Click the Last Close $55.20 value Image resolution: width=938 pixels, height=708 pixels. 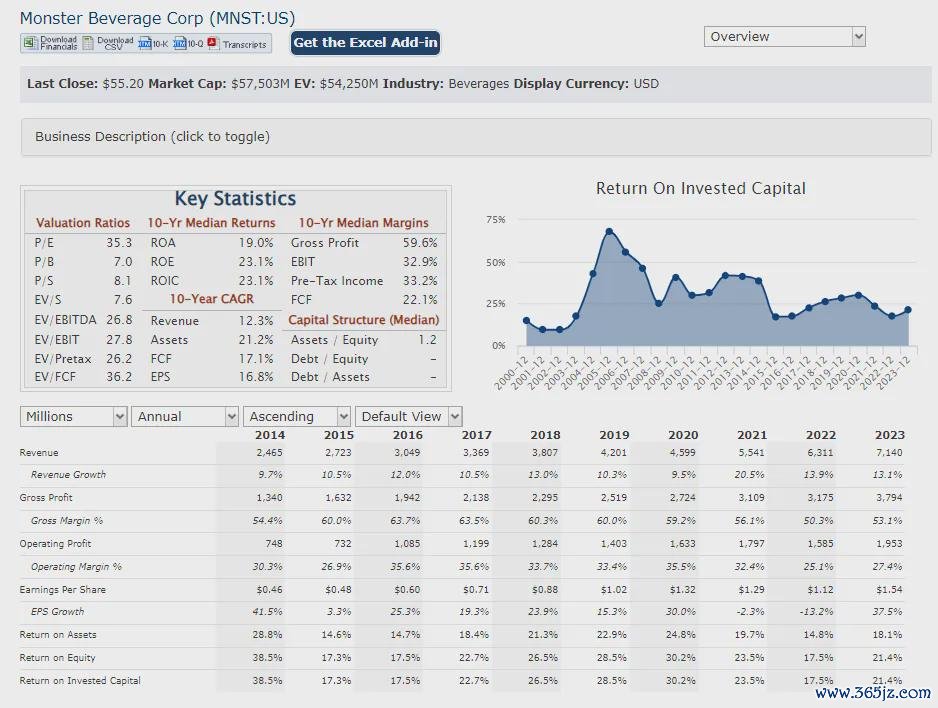pos(123,84)
